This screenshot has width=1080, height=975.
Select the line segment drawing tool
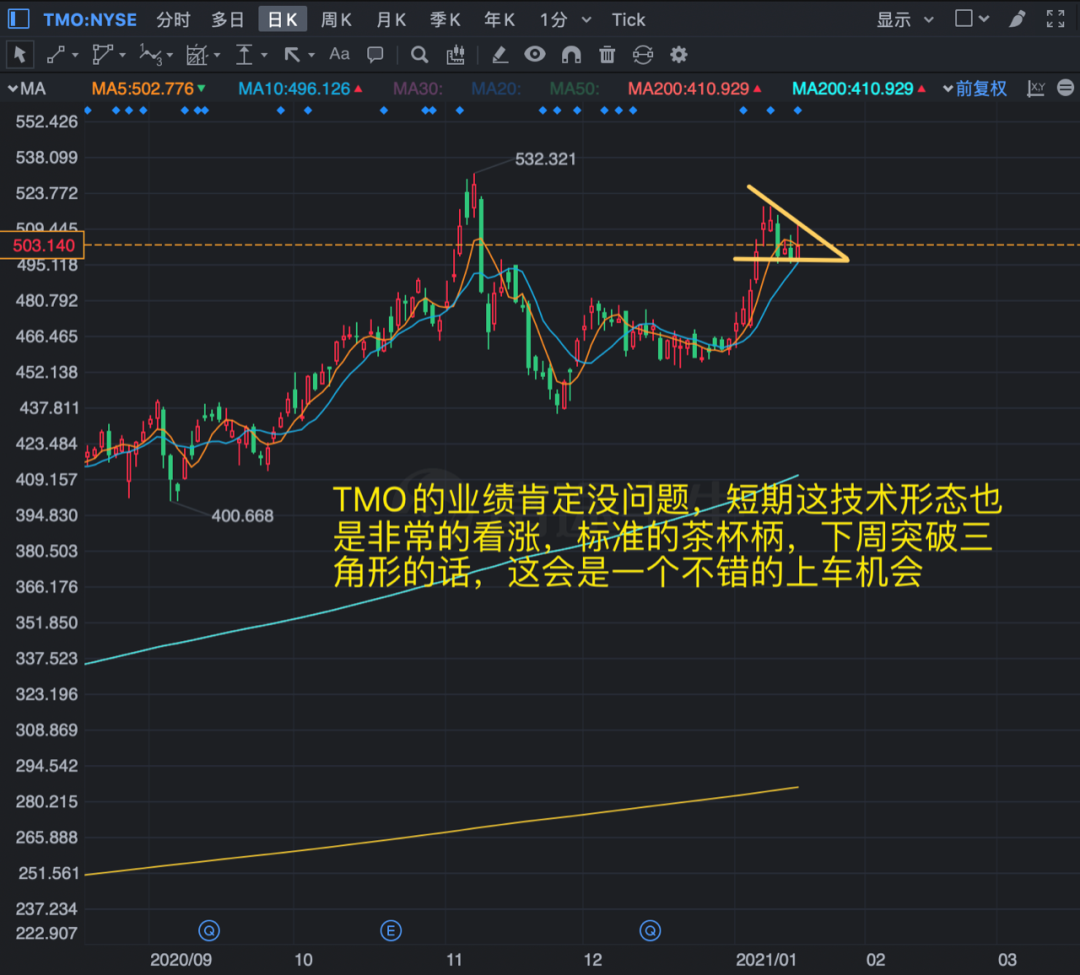(x=56, y=54)
